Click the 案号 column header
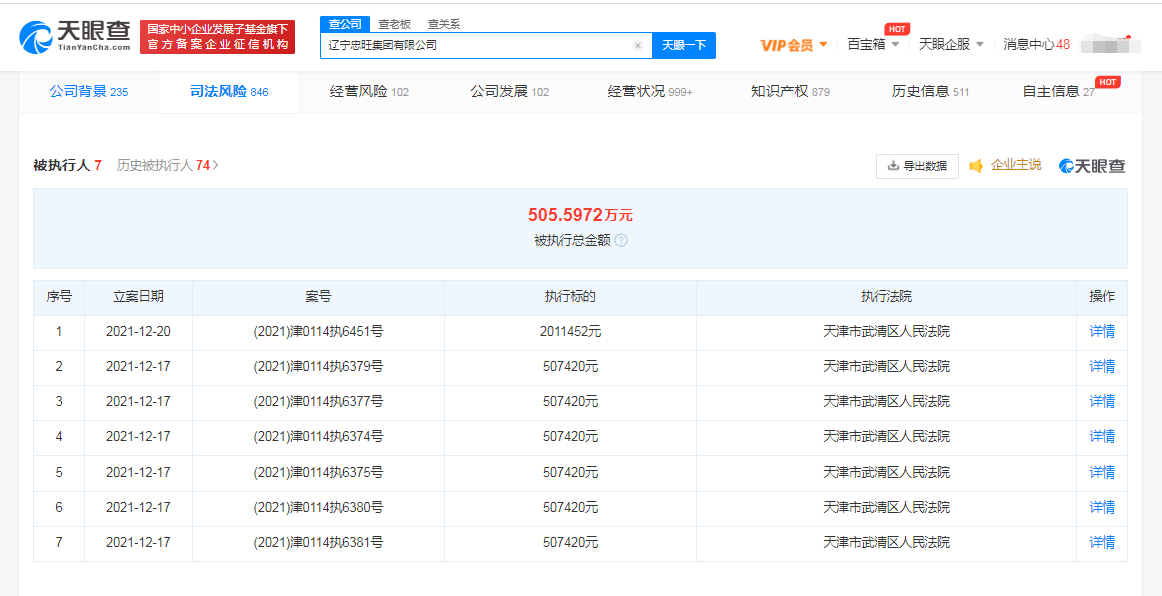 [318, 297]
